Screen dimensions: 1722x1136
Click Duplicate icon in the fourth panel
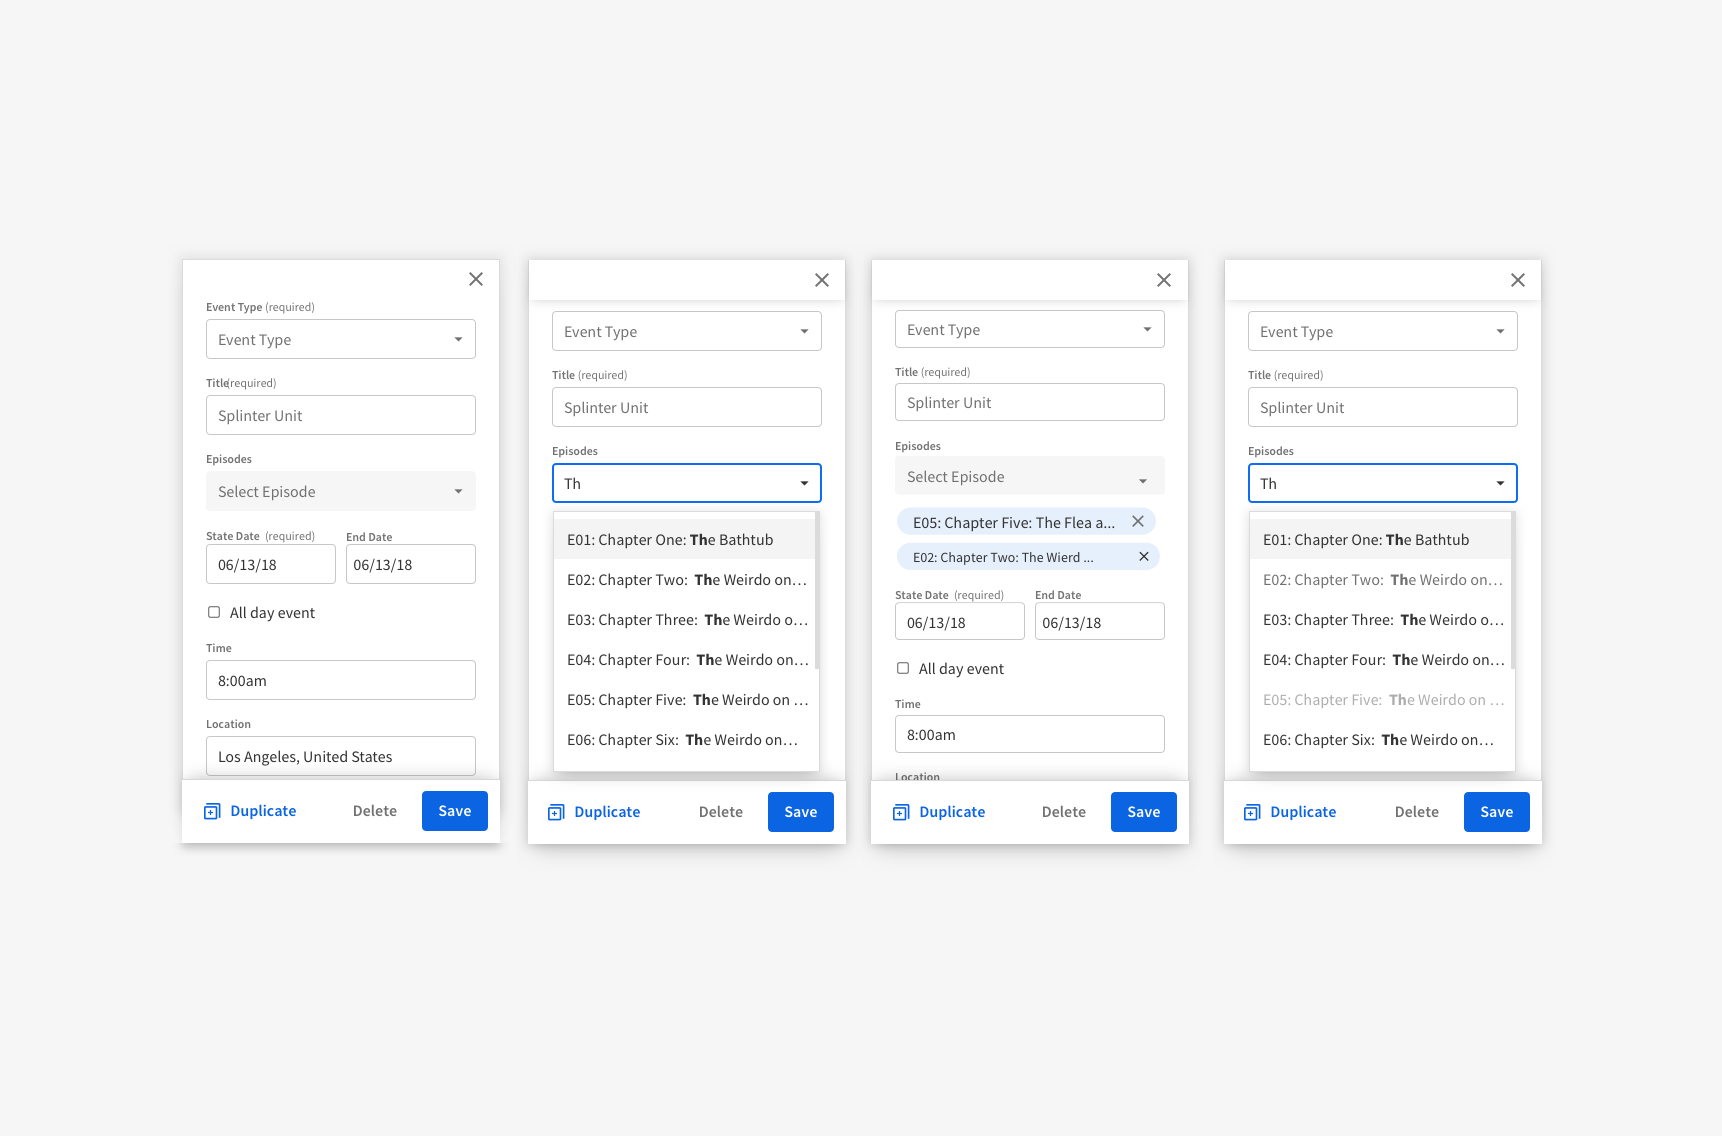(1252, 813)
